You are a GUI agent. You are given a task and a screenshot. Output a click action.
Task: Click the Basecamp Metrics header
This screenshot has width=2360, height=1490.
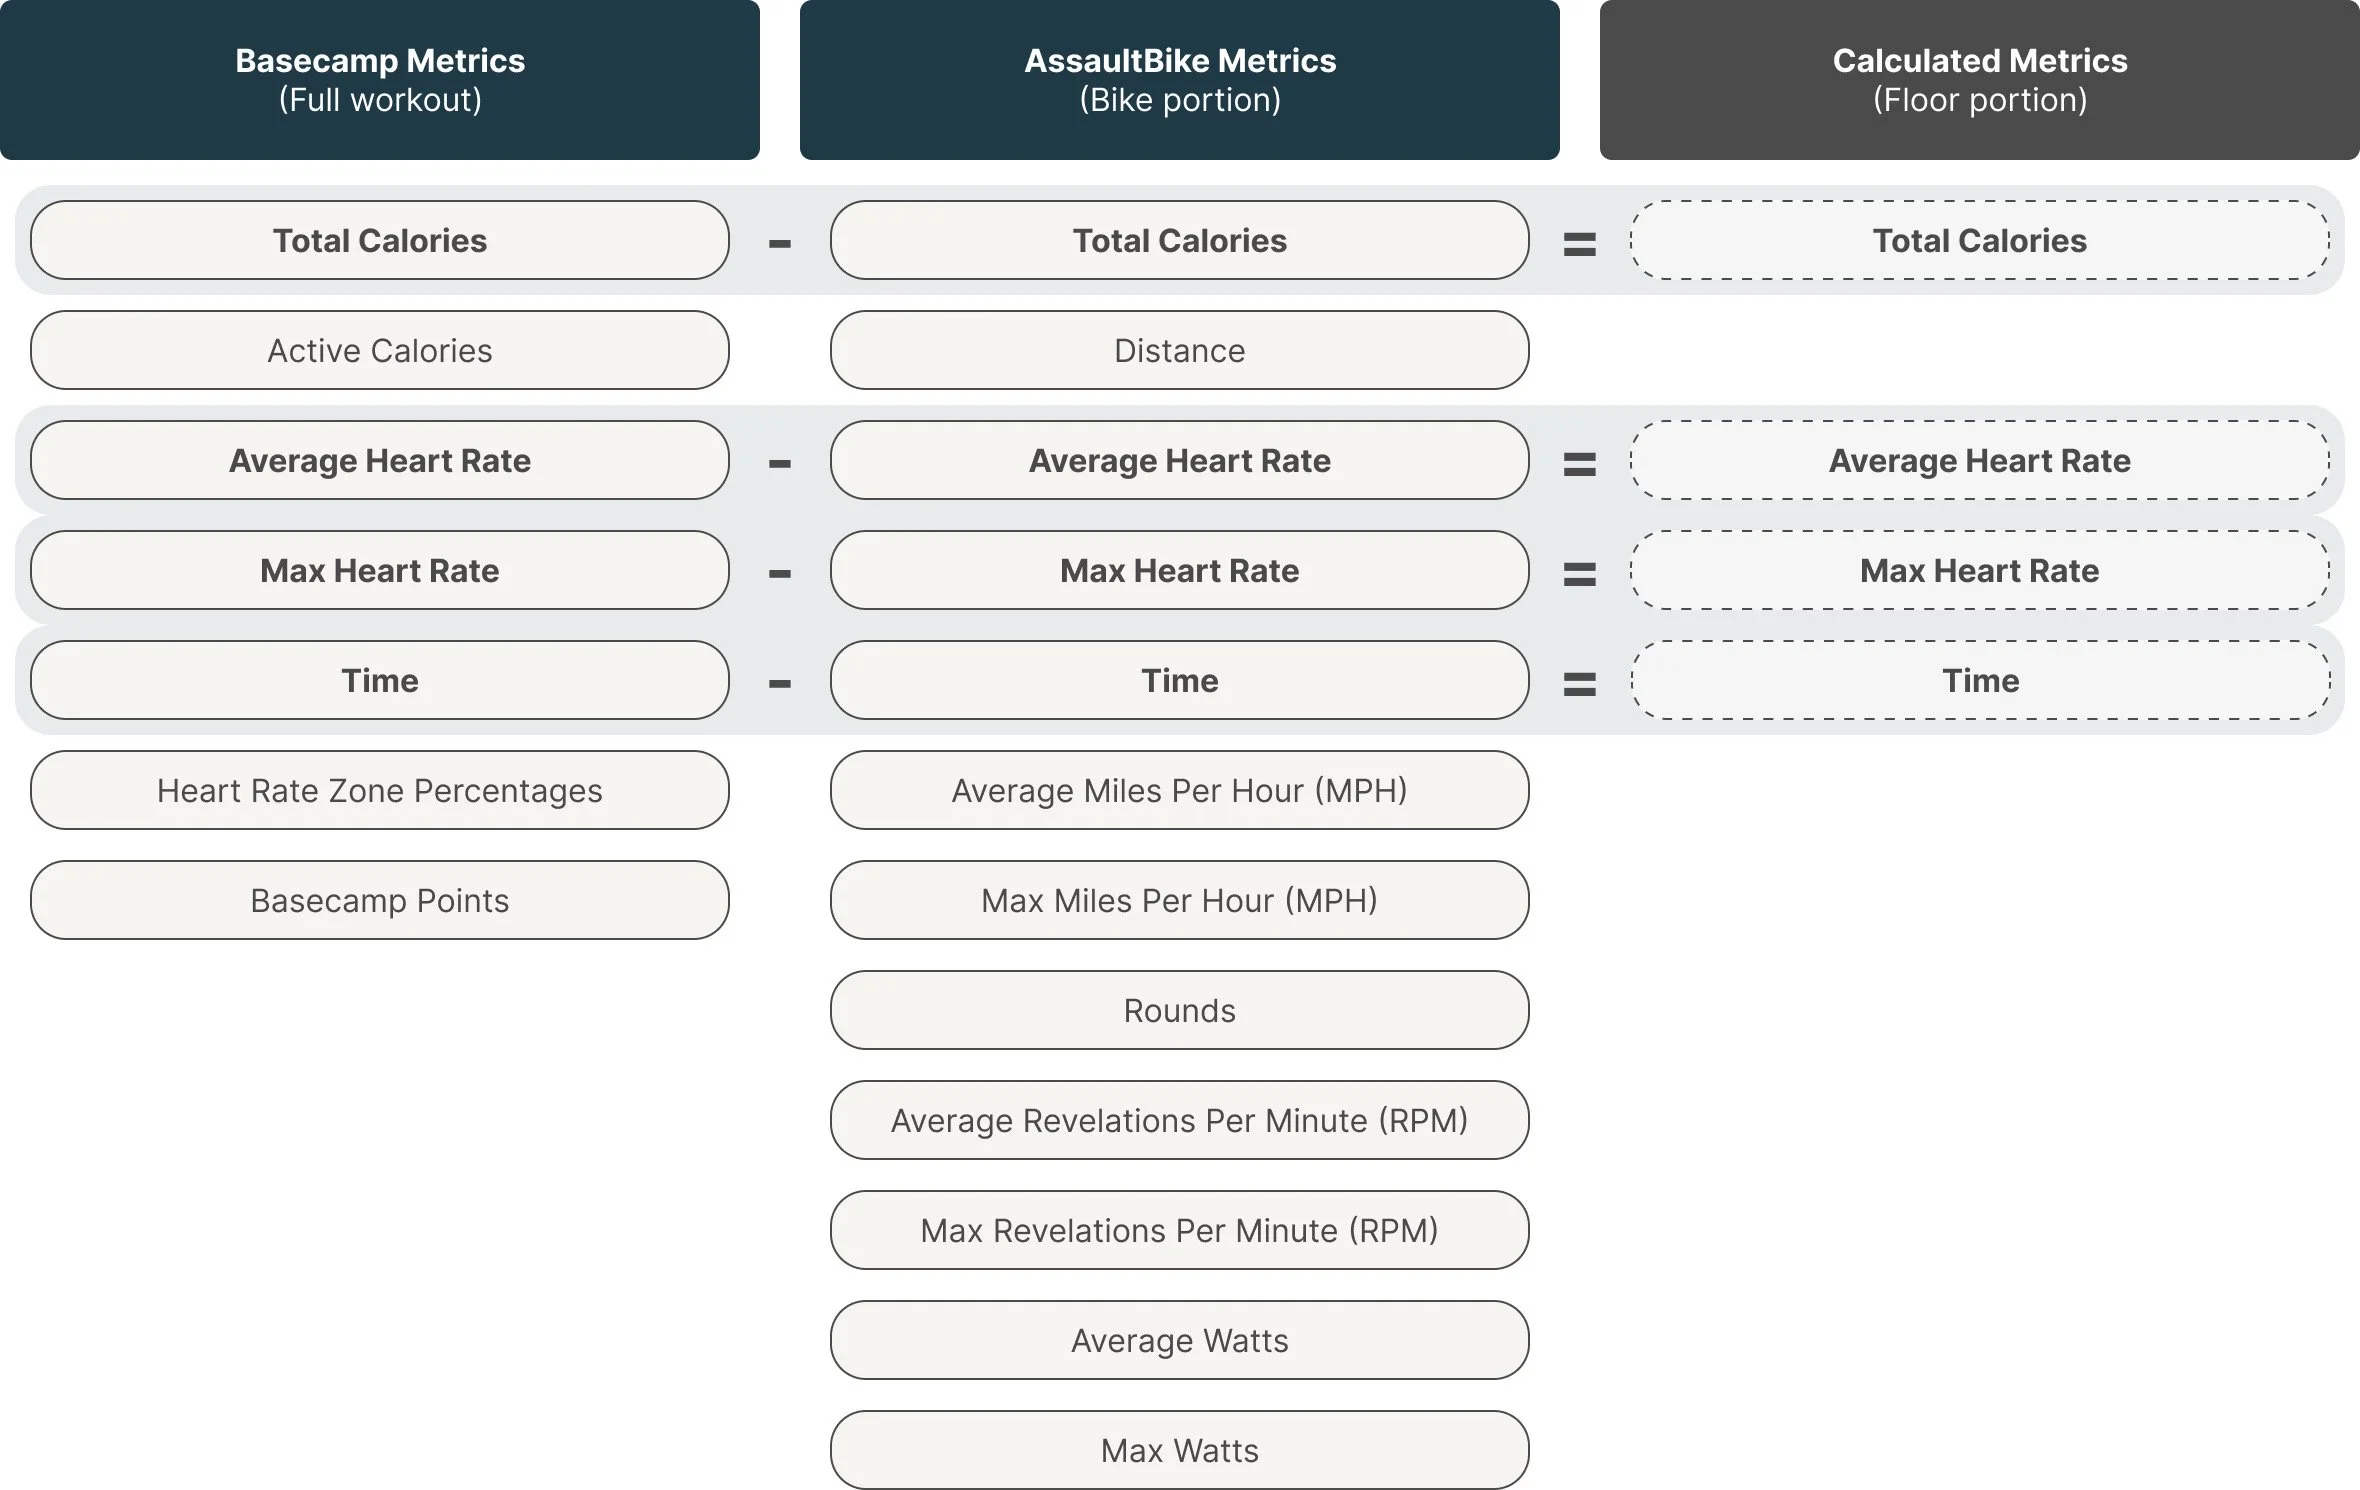(380, 80)
